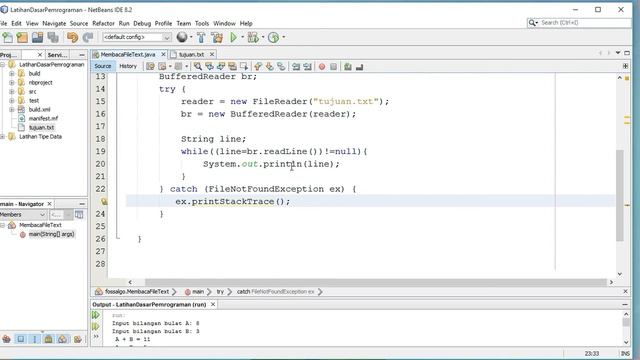Click the Open Project toolbar icon
This screenshot has height=360, width=640.
[x=37, y=38]
